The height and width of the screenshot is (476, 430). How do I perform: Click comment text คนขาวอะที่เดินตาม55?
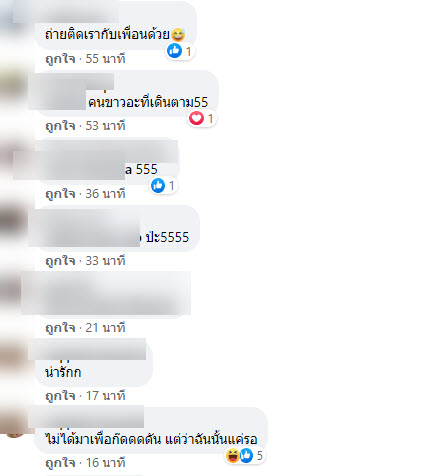tap(148, 102)
